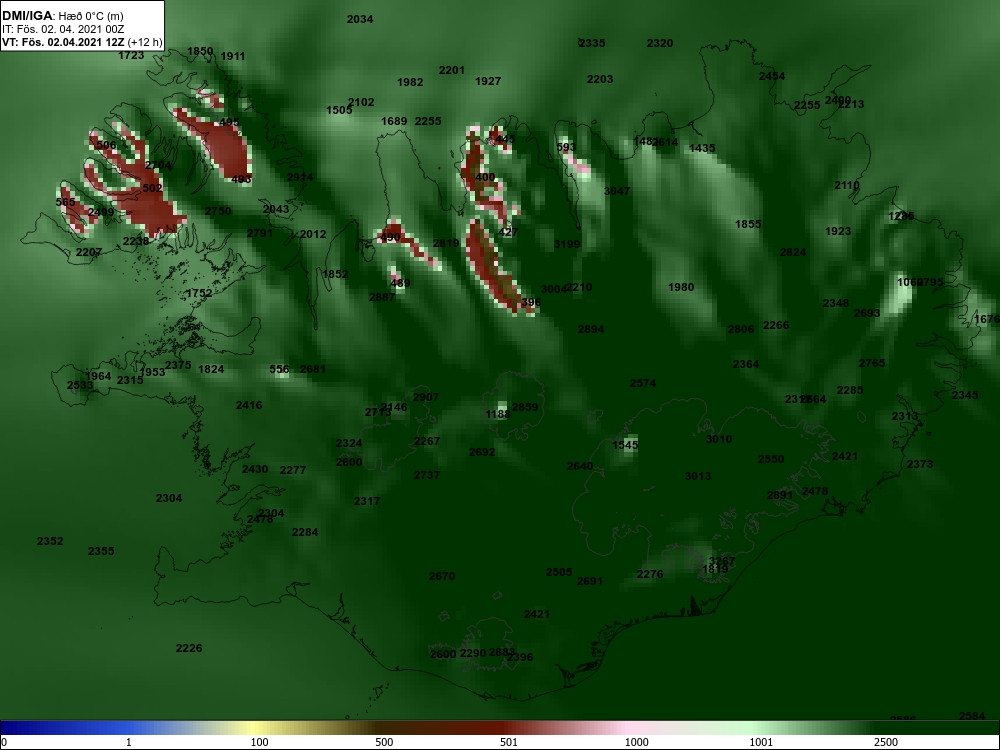Select the map value 2201
The width and height of the screenshot is (1000, 750).
click(452, 70)
